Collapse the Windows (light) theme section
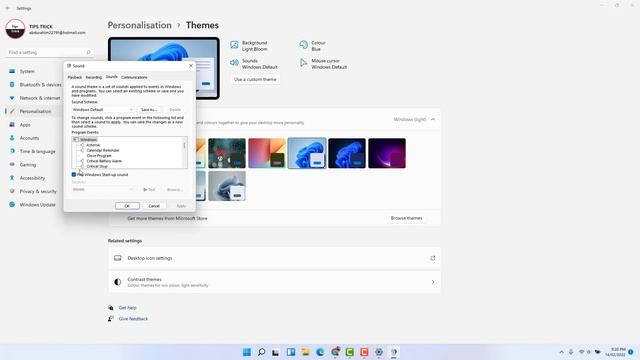640x360 pixels. 433,120
